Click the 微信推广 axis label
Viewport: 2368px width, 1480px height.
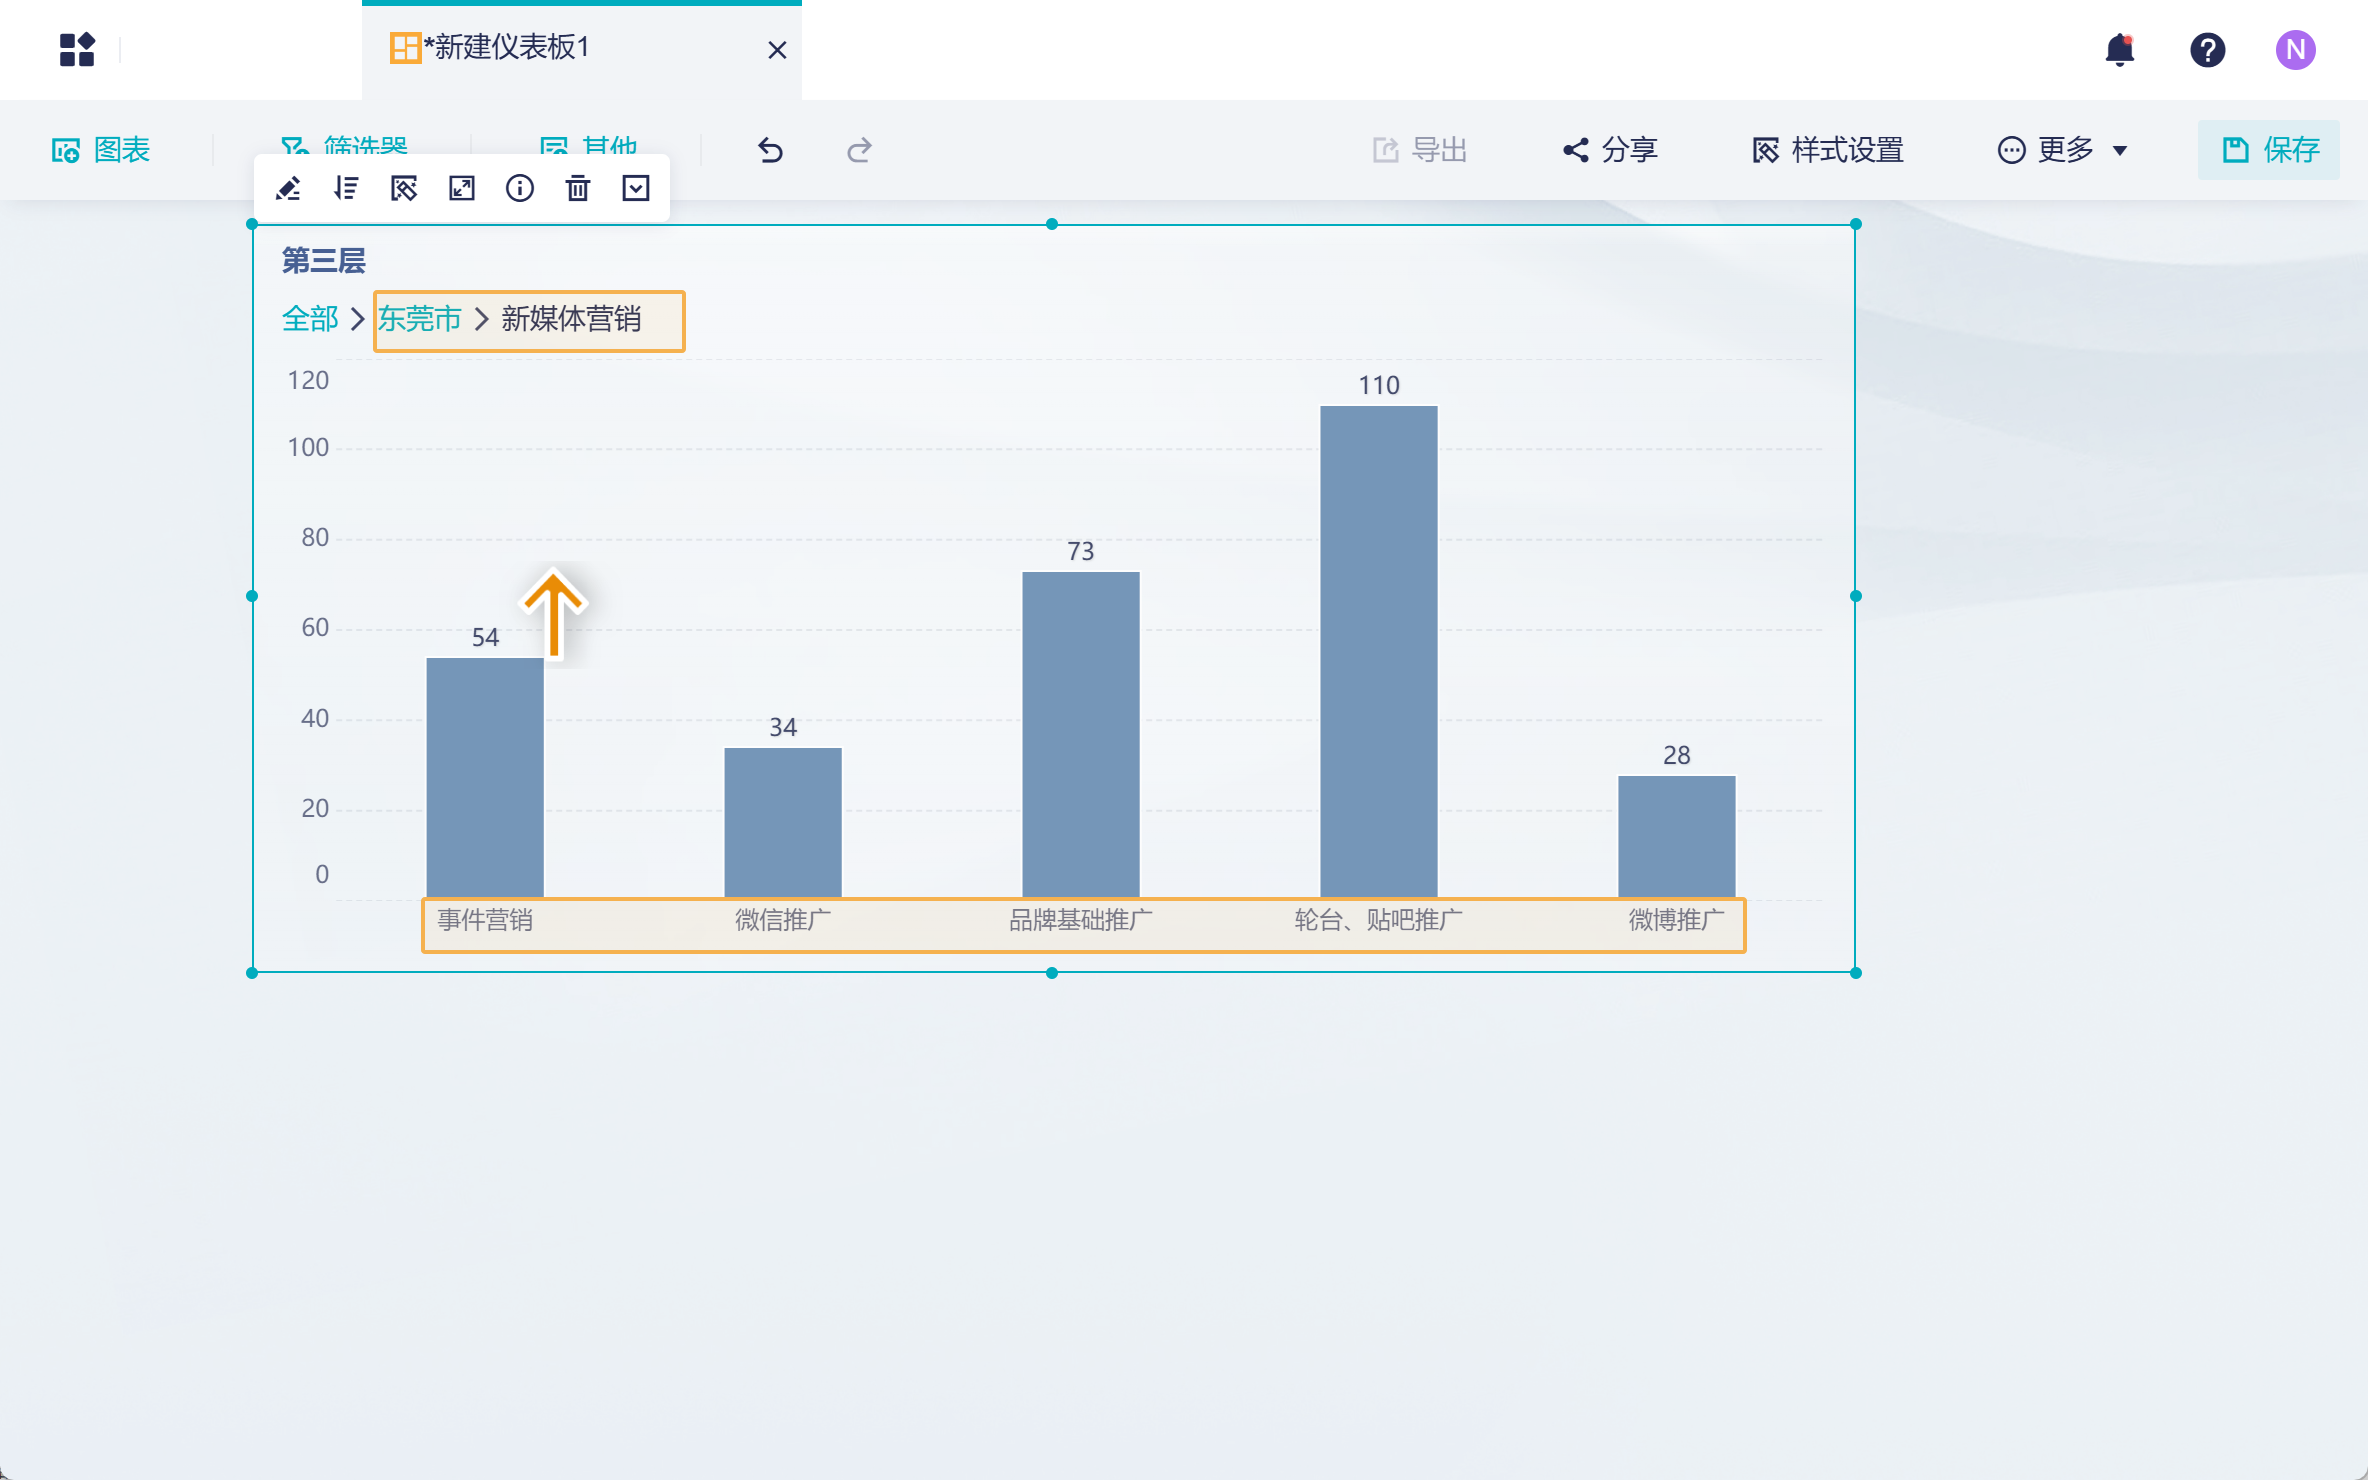point(783,920)
